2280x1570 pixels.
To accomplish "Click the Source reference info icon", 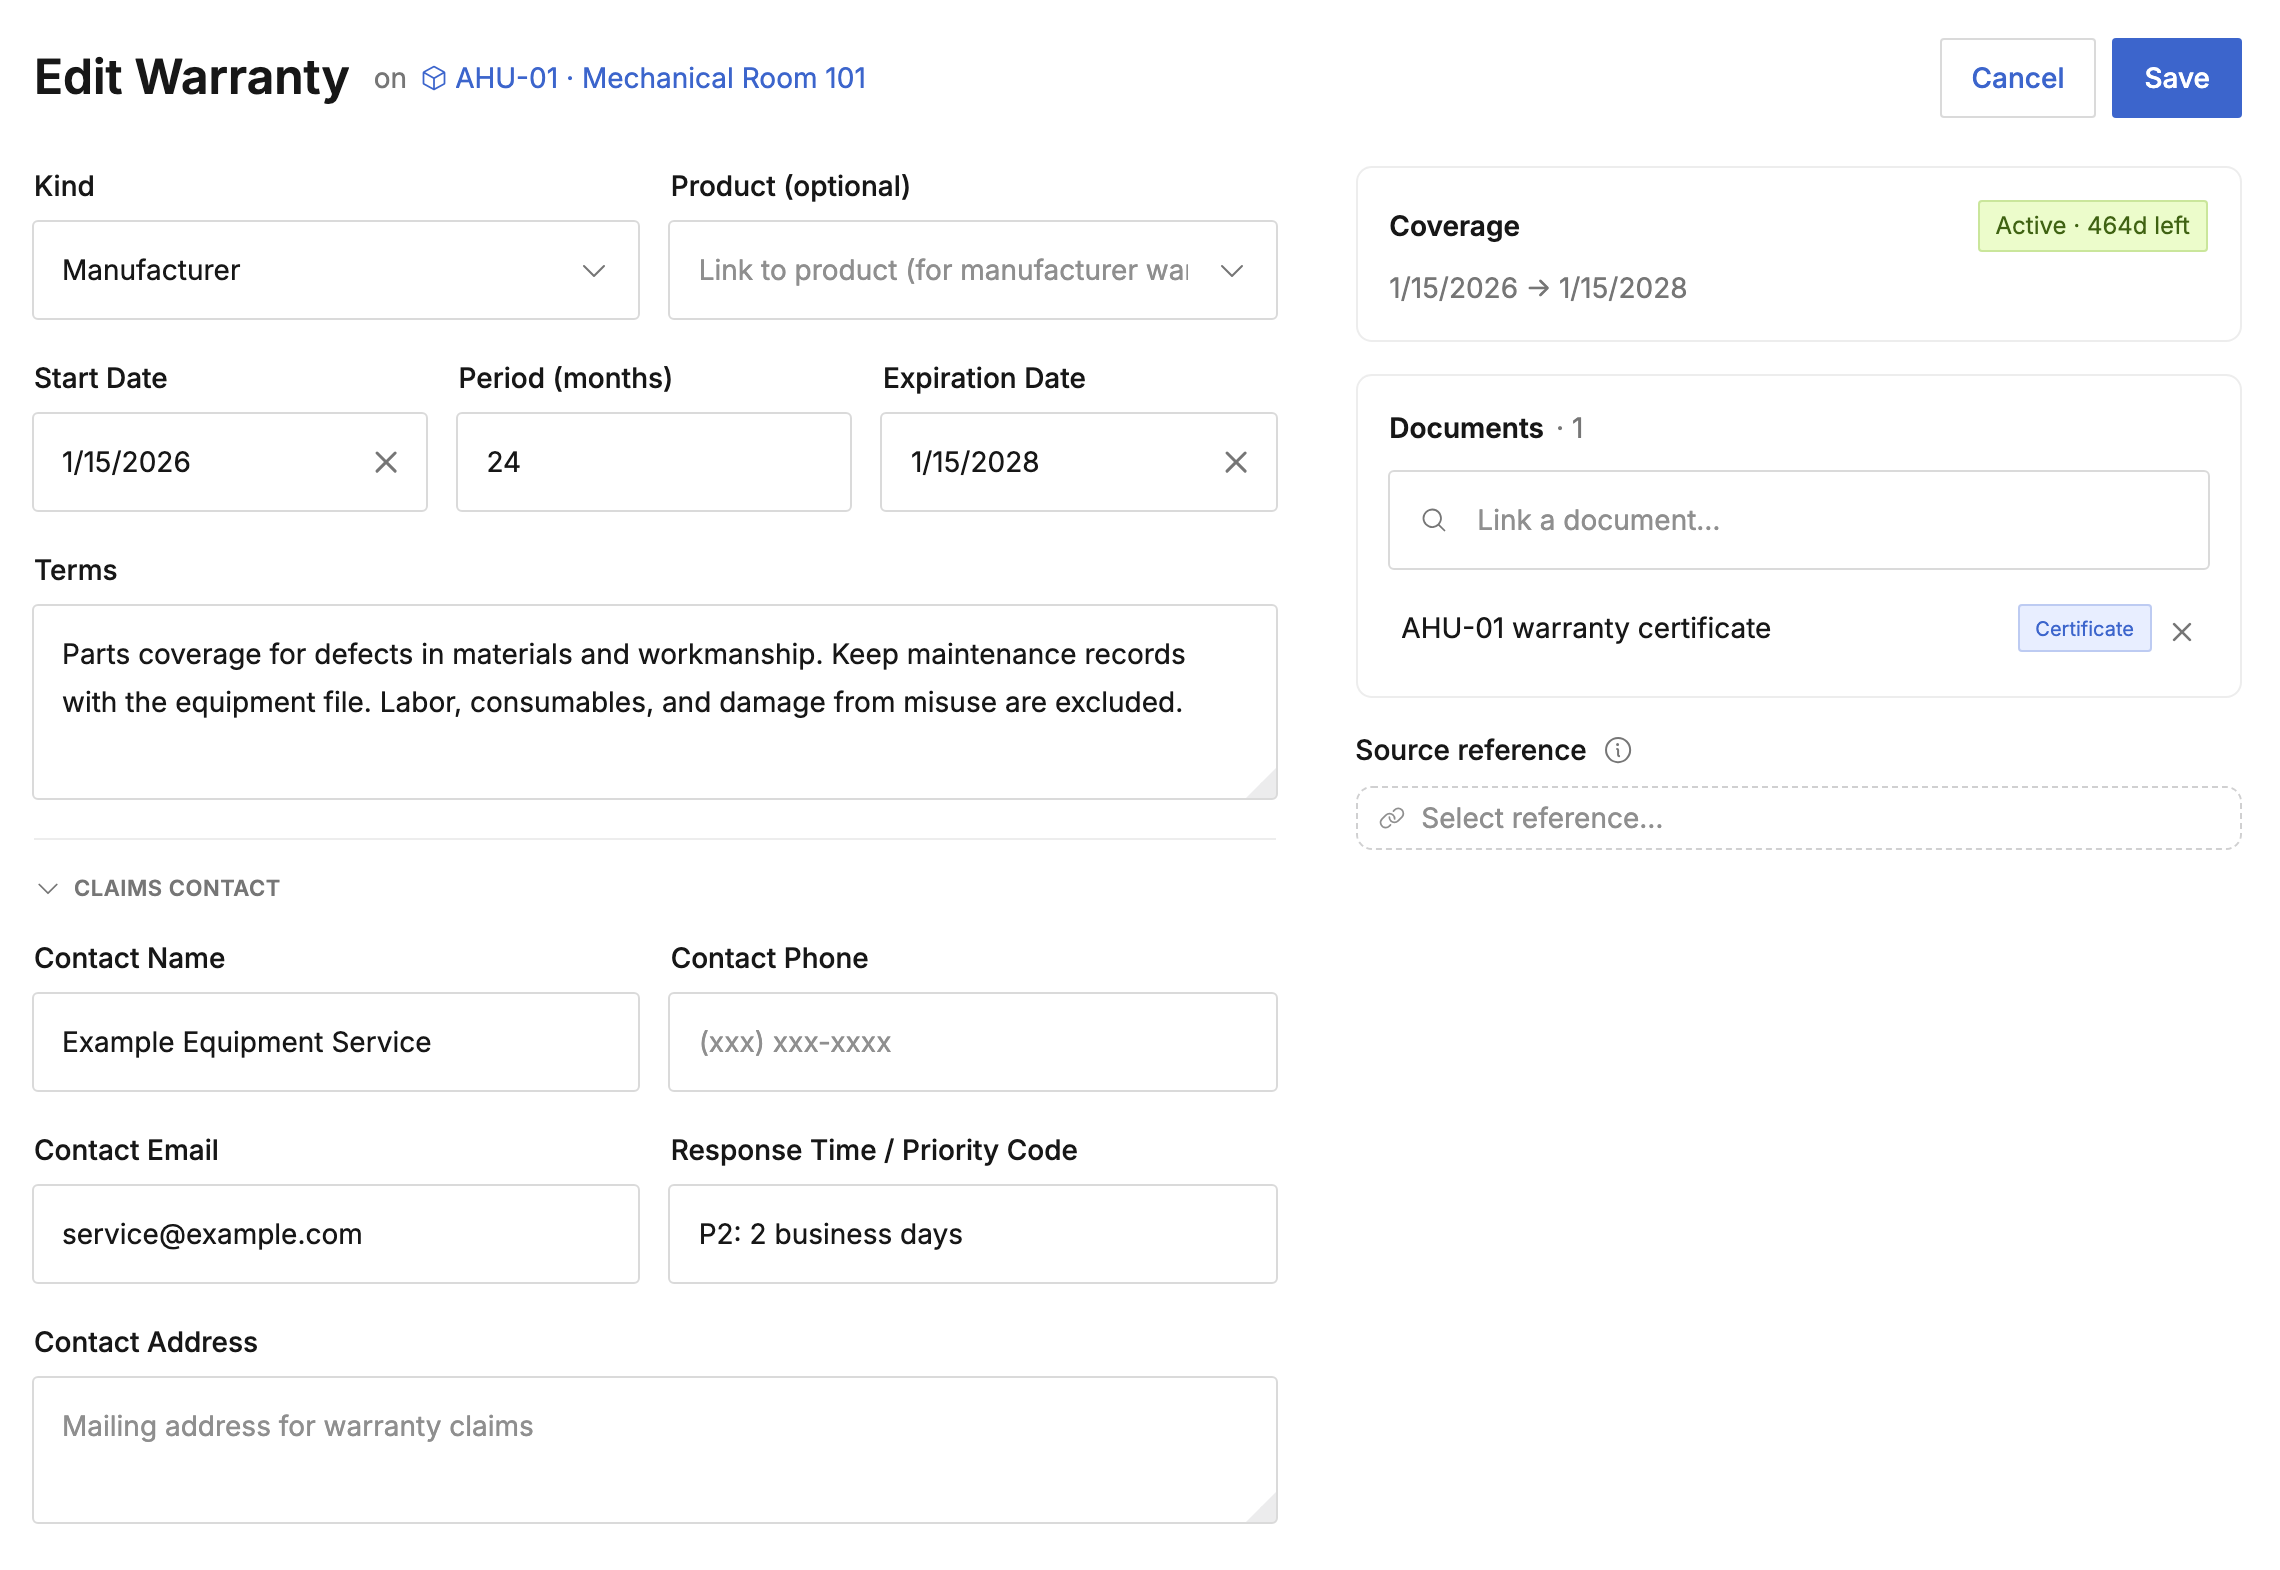I will [1618, 750].
